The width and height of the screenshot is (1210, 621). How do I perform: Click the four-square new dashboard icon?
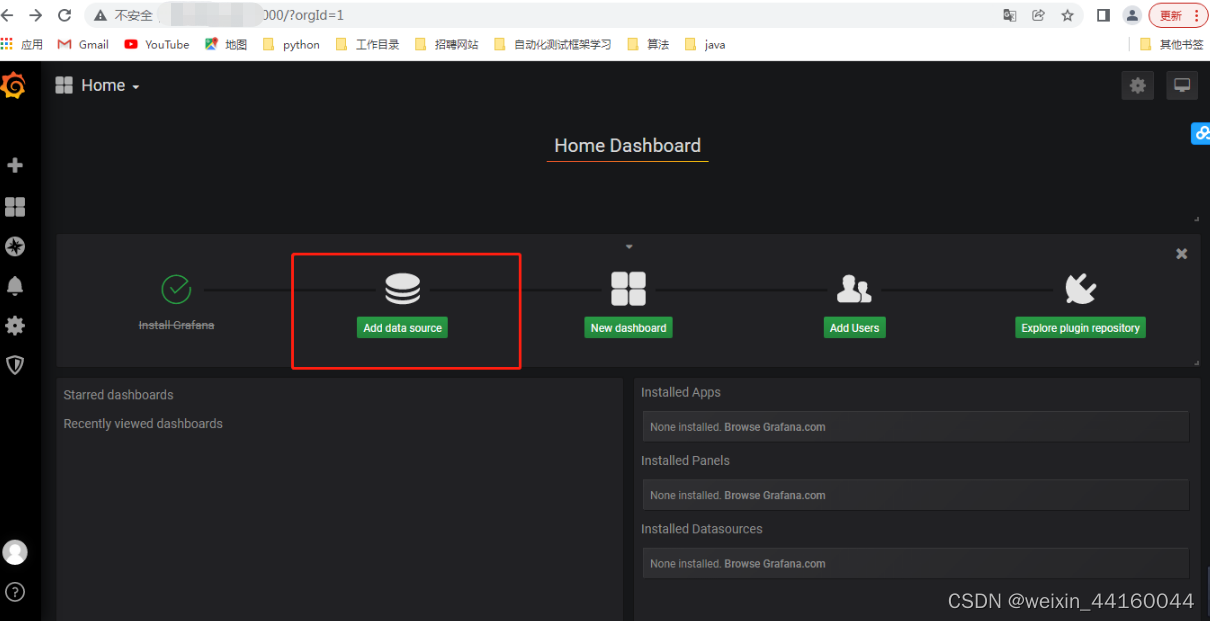point(628,289)
